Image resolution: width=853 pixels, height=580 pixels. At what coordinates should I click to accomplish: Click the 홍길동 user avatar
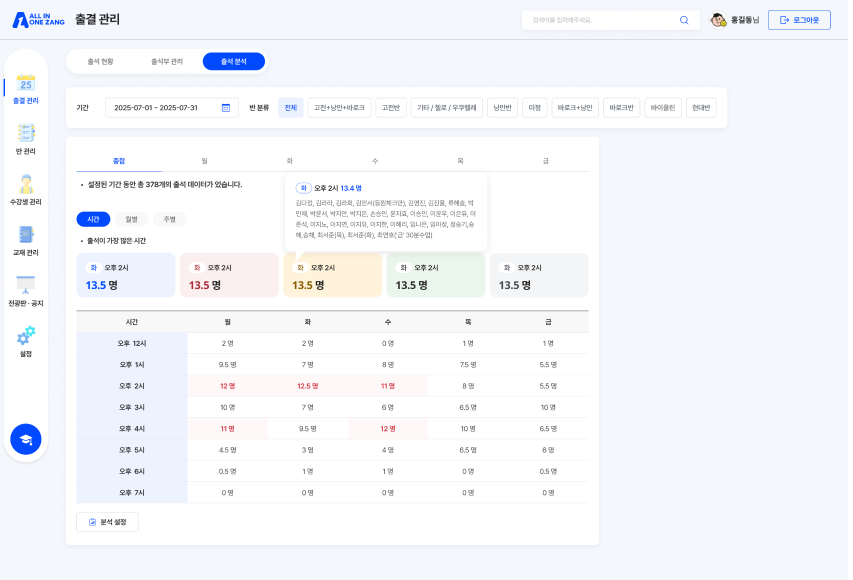718,20
